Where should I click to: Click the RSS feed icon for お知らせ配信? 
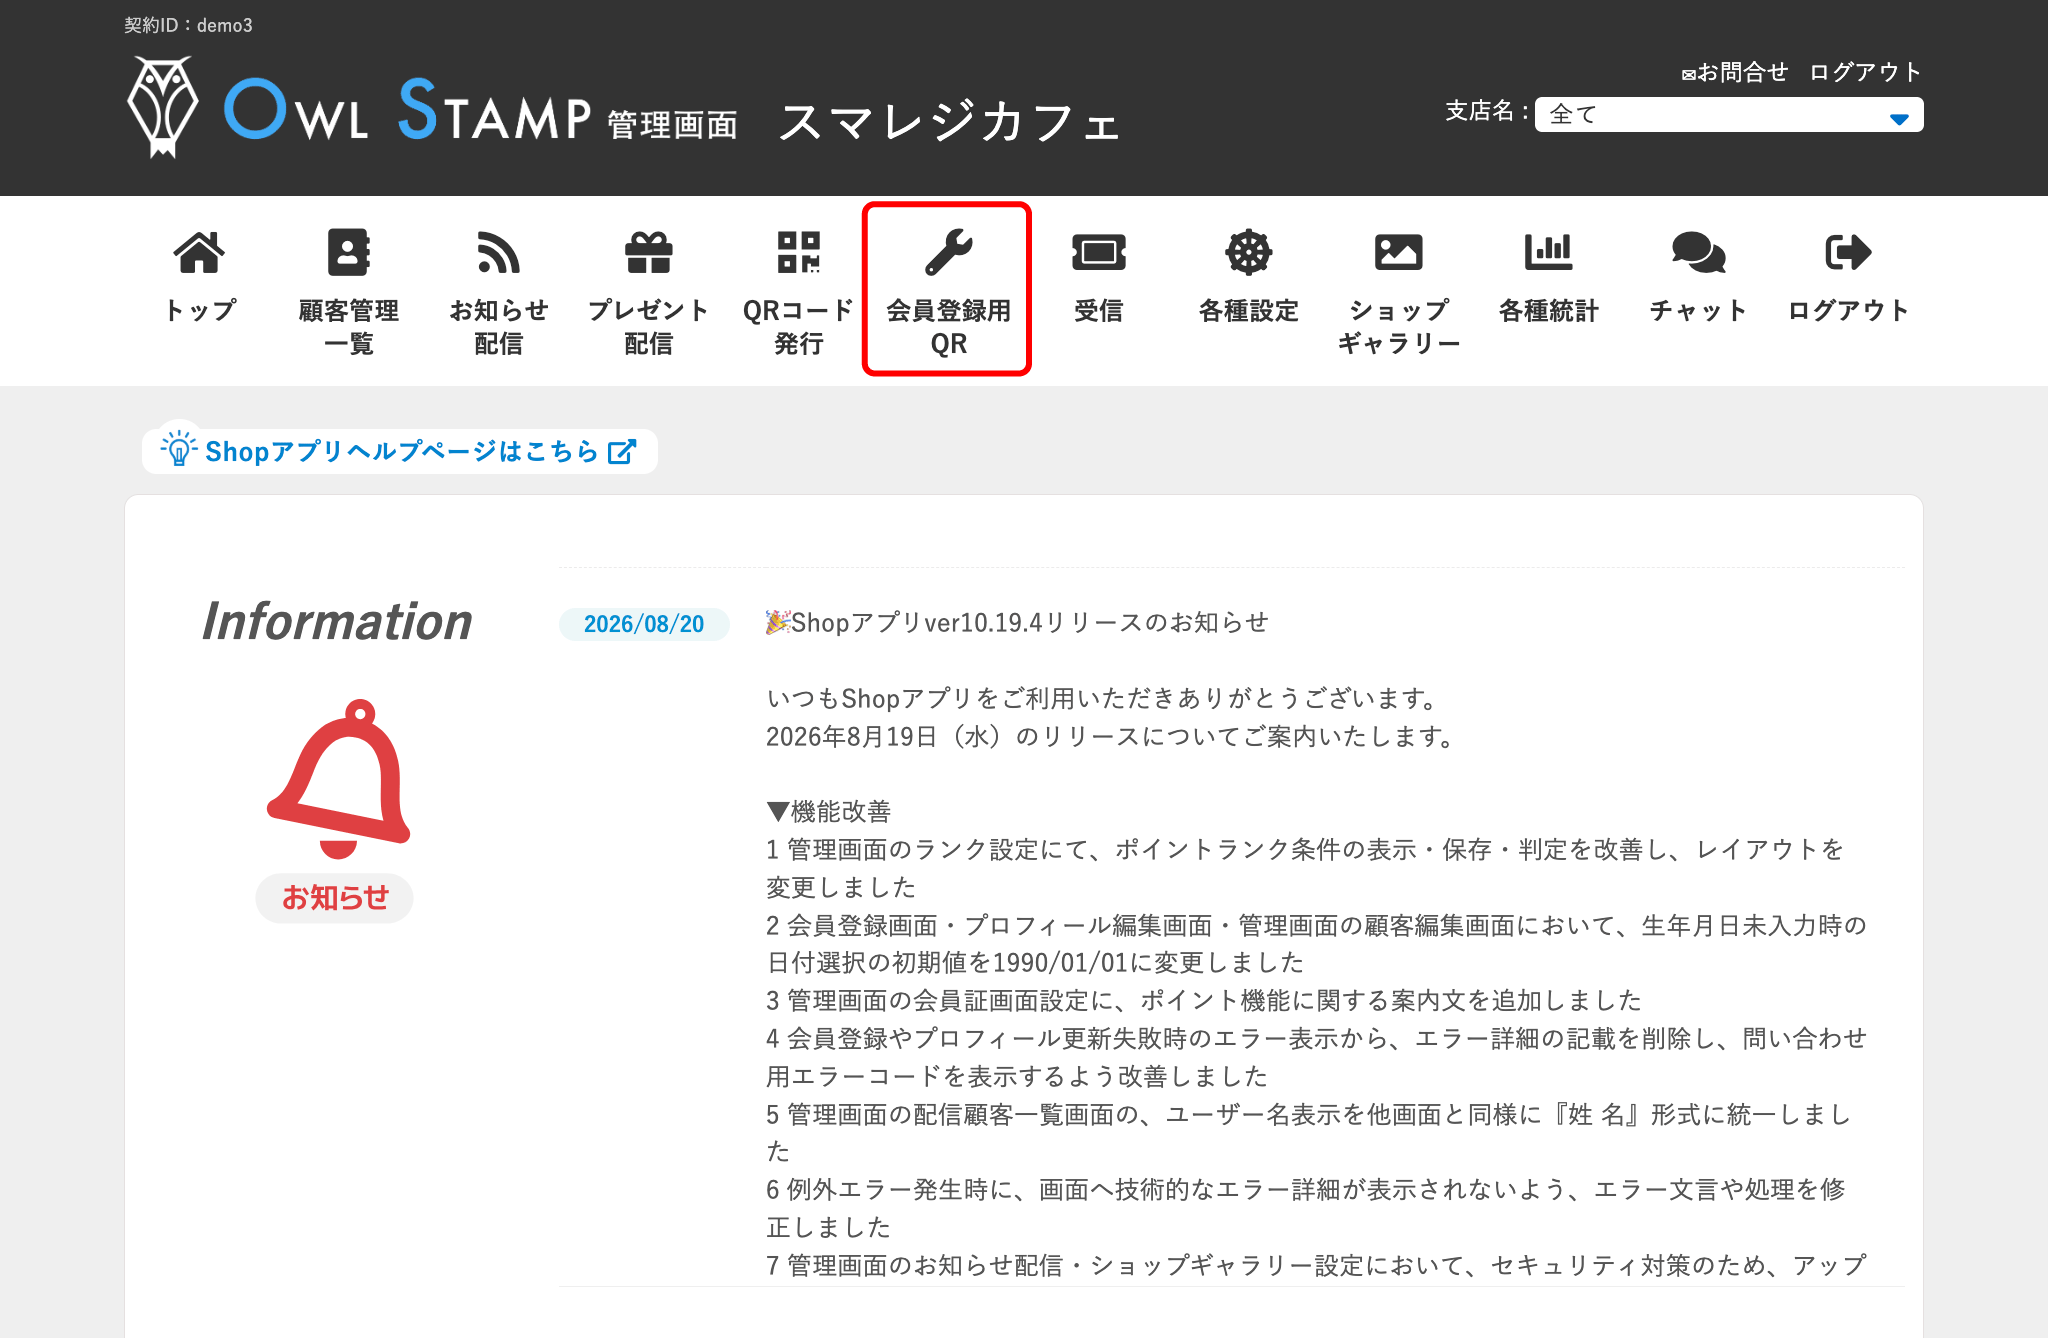coord(498,252)
